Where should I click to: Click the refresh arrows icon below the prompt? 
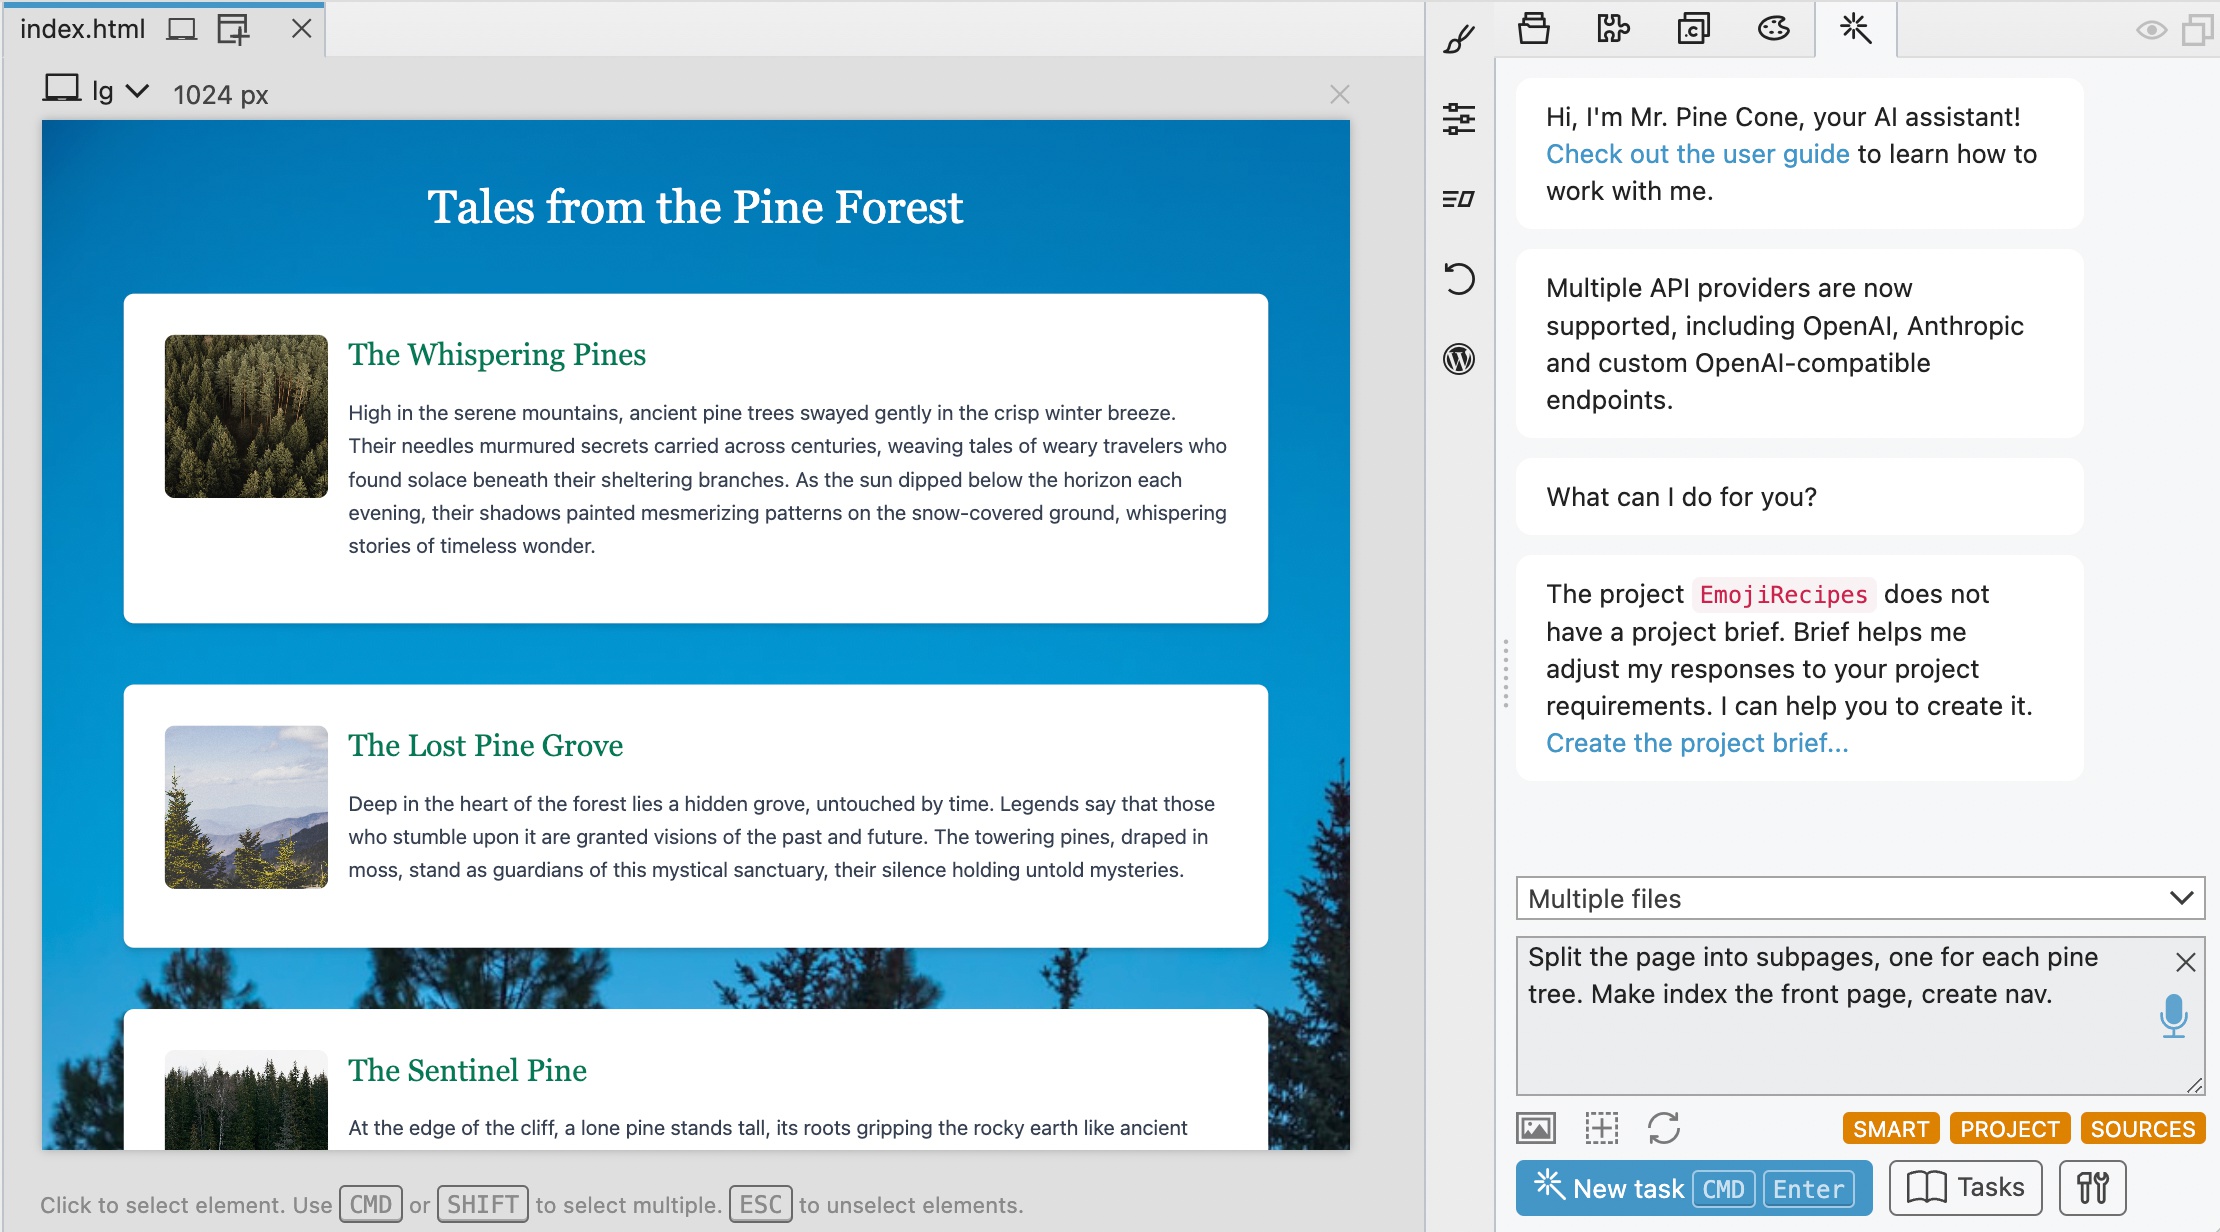[x=1664, y=1128]
